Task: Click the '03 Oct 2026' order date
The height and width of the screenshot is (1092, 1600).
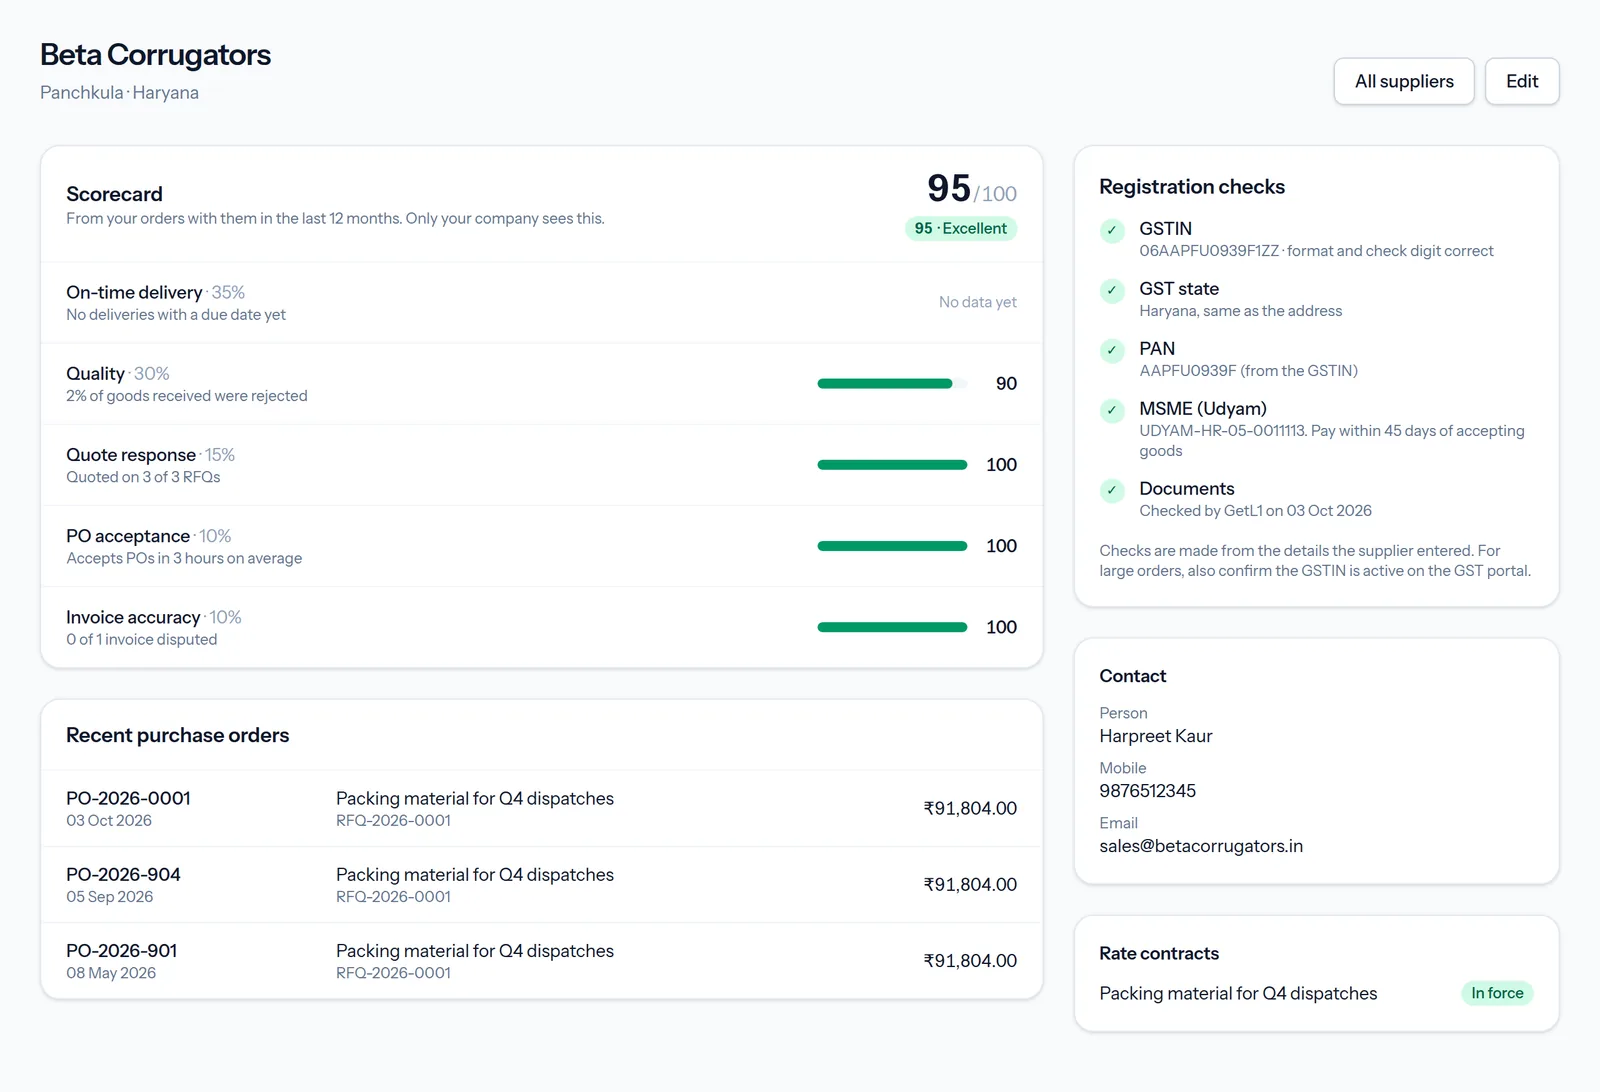Action: (109, 820)
